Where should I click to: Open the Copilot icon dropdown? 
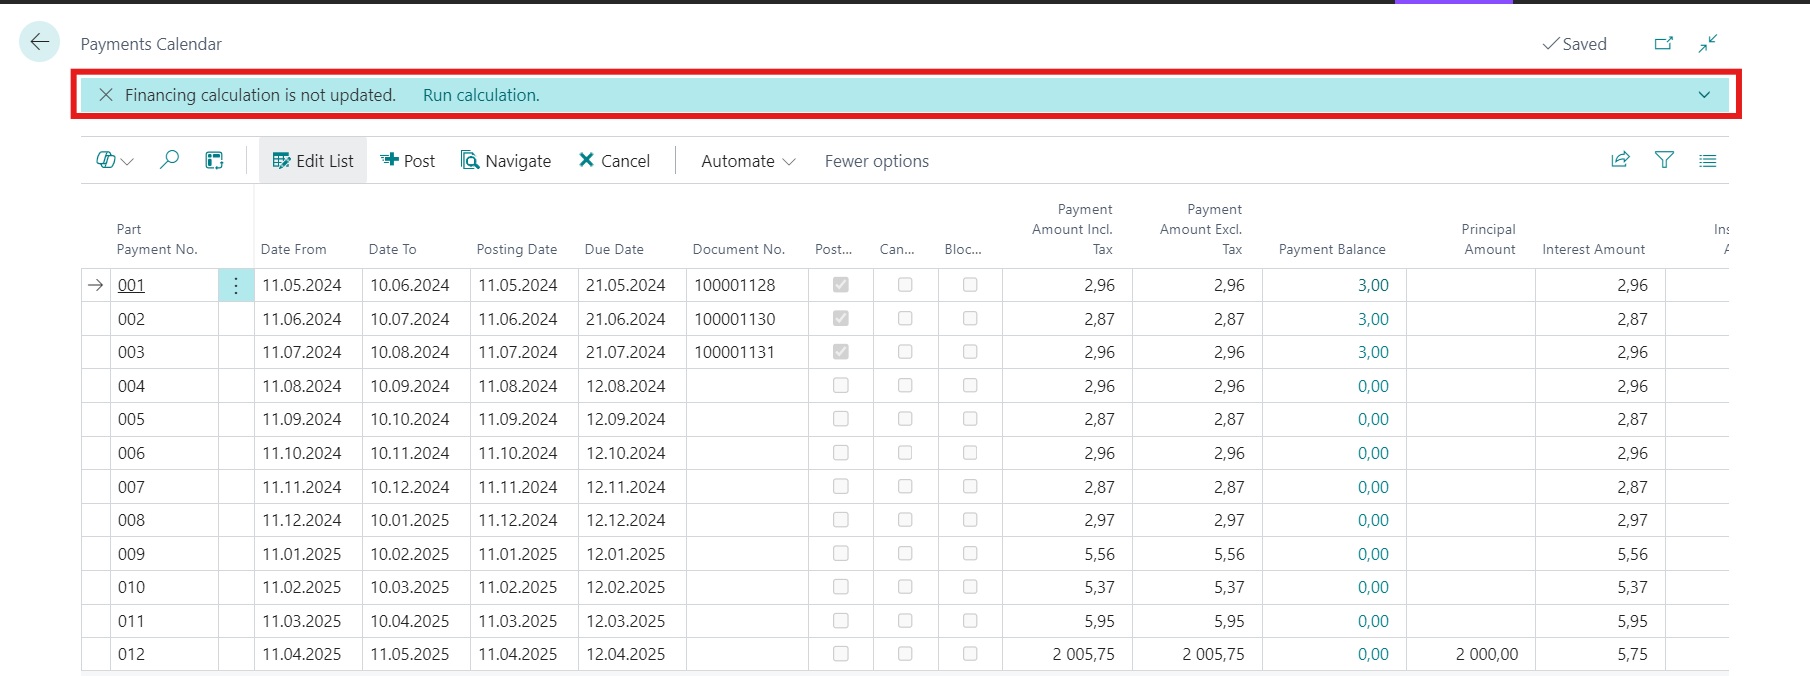(x=114, y=160)
